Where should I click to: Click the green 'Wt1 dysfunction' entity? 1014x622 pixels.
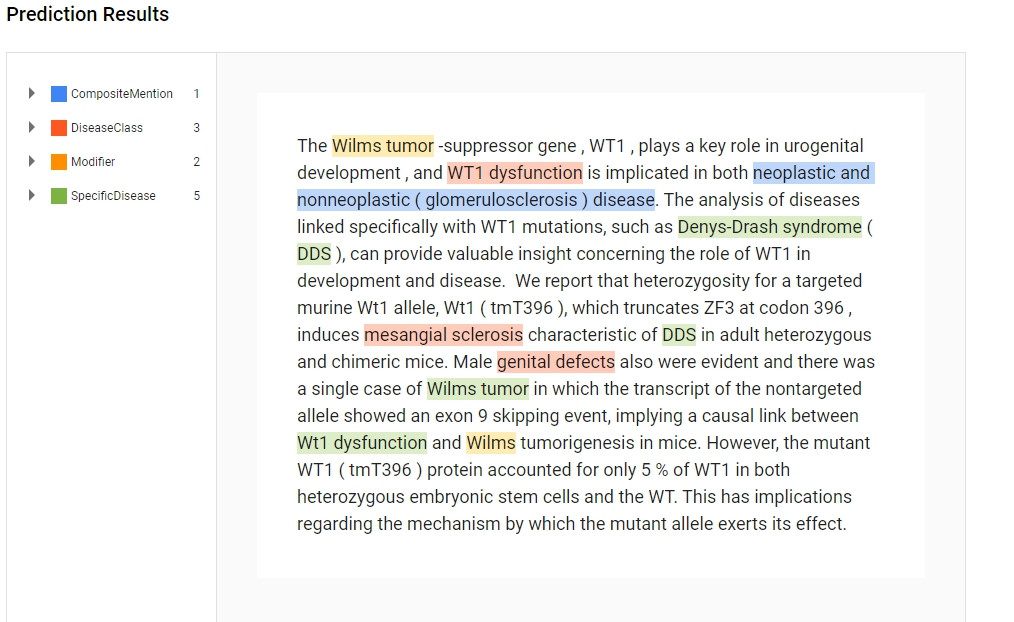(x=361, y=443)
